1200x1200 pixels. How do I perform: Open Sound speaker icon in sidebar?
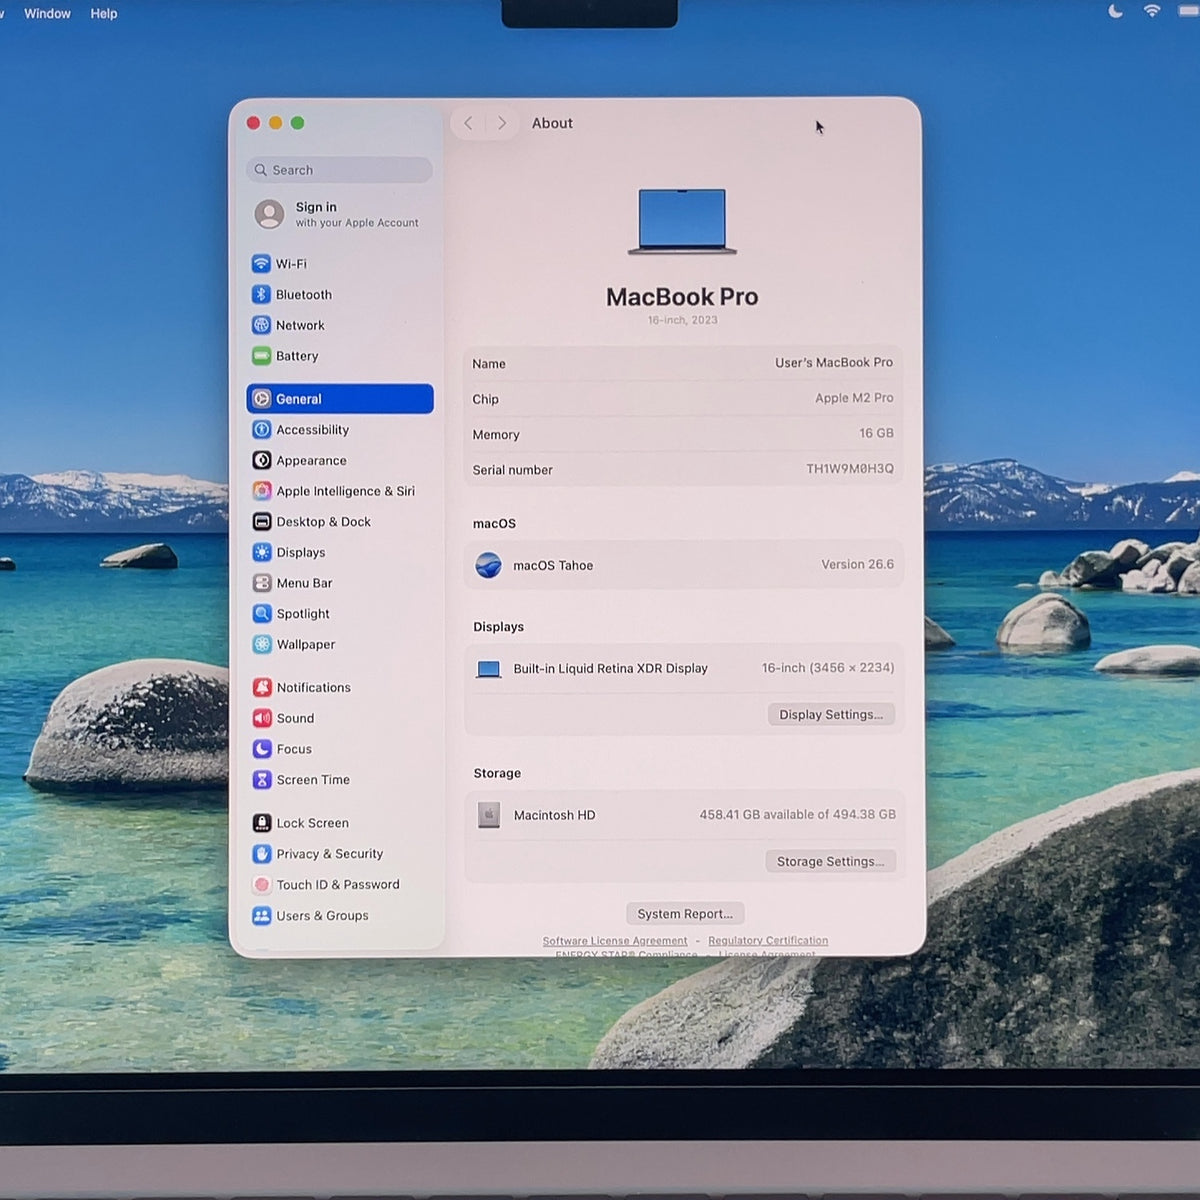(x=262, y=718)
